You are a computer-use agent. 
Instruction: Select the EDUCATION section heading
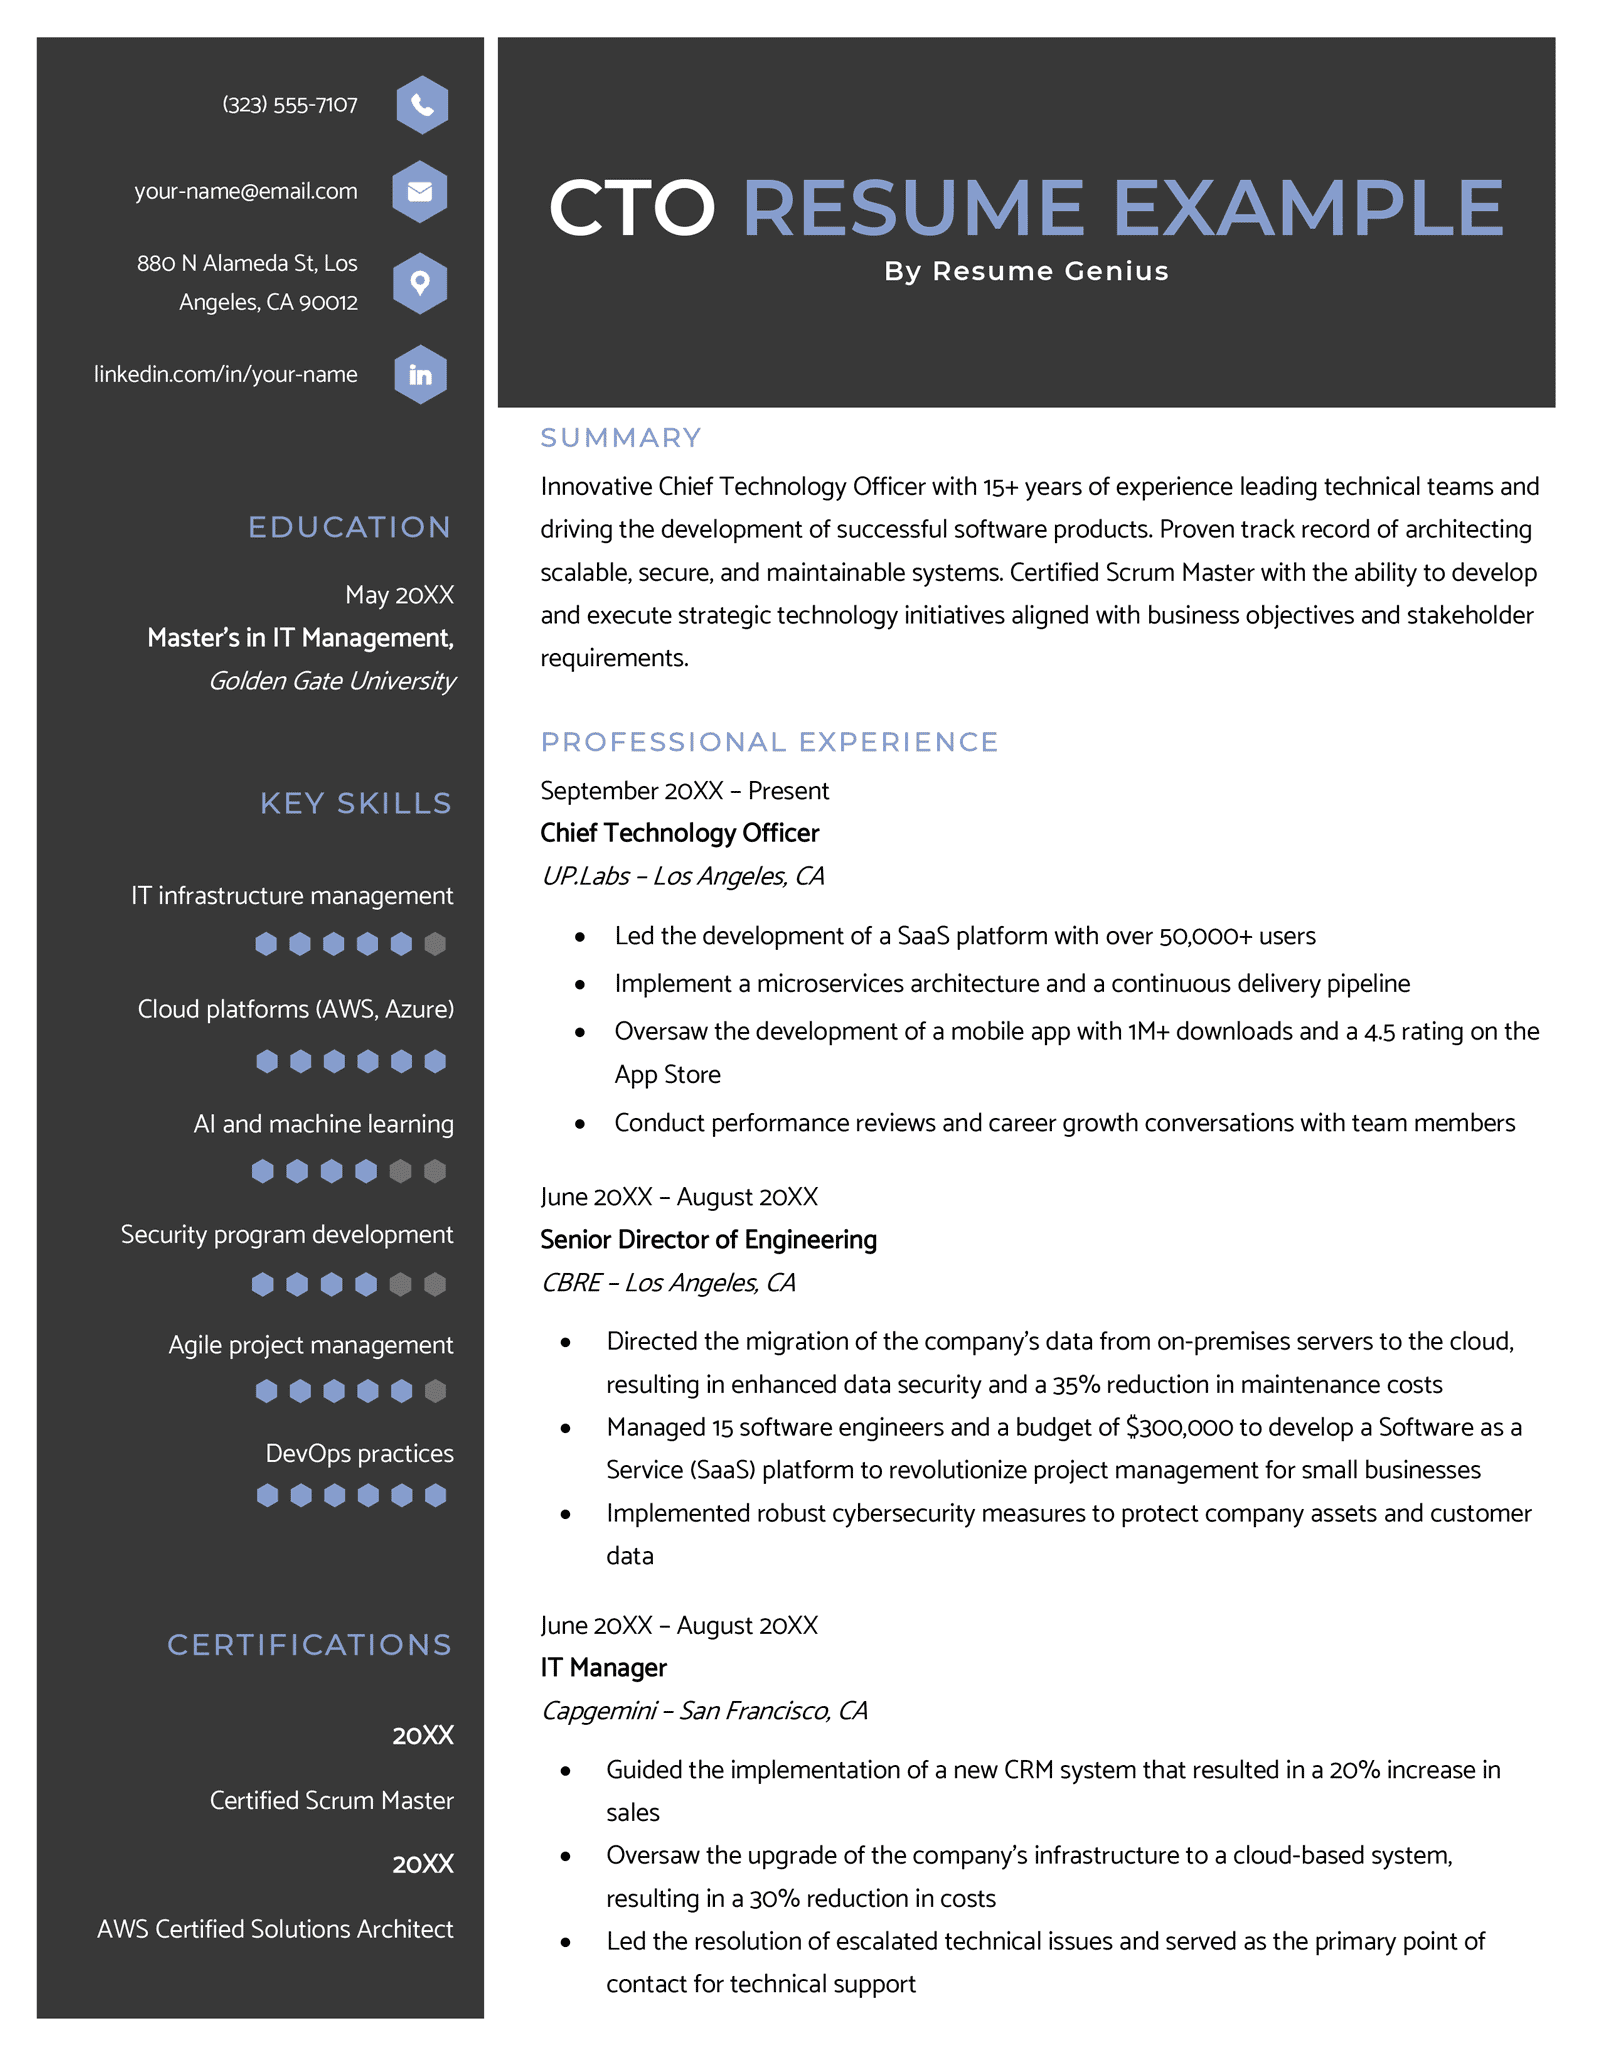[x=349, y=527]
